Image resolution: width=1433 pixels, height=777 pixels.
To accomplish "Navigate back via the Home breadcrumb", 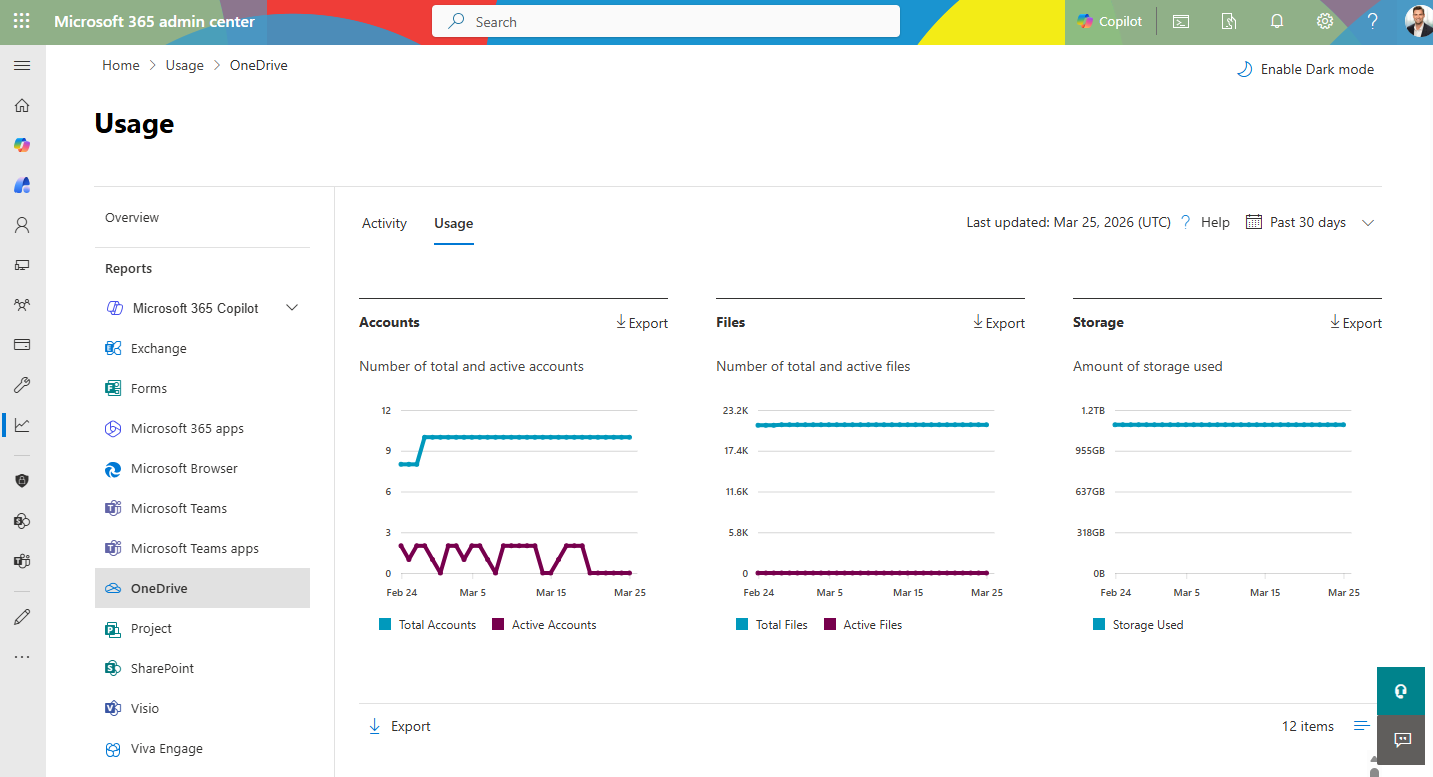I will 120,65.
